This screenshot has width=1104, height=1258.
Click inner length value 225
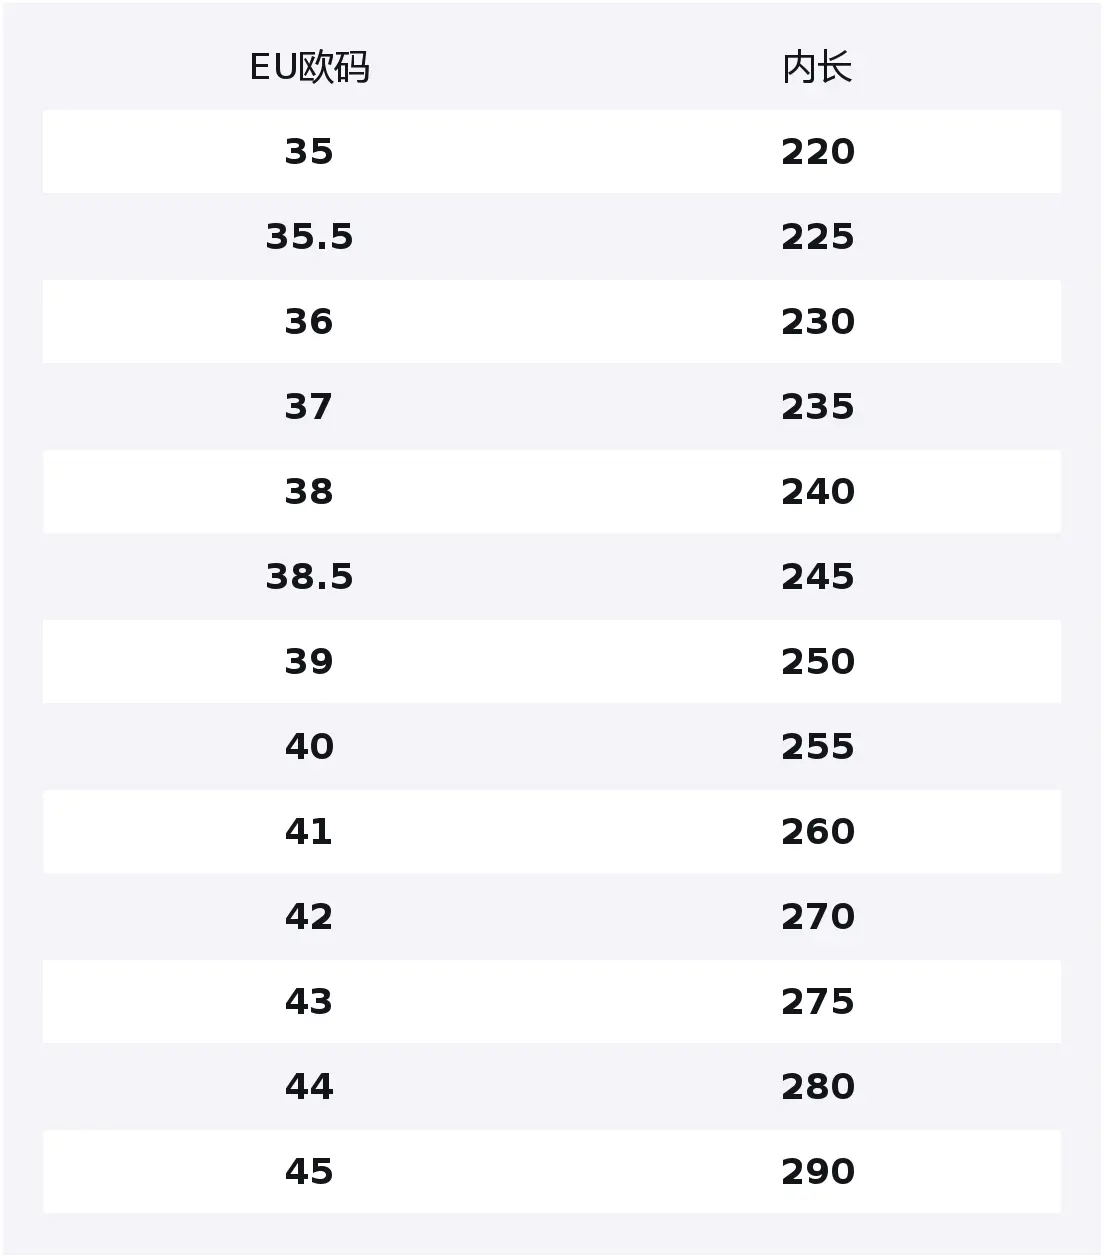point(817,237)
